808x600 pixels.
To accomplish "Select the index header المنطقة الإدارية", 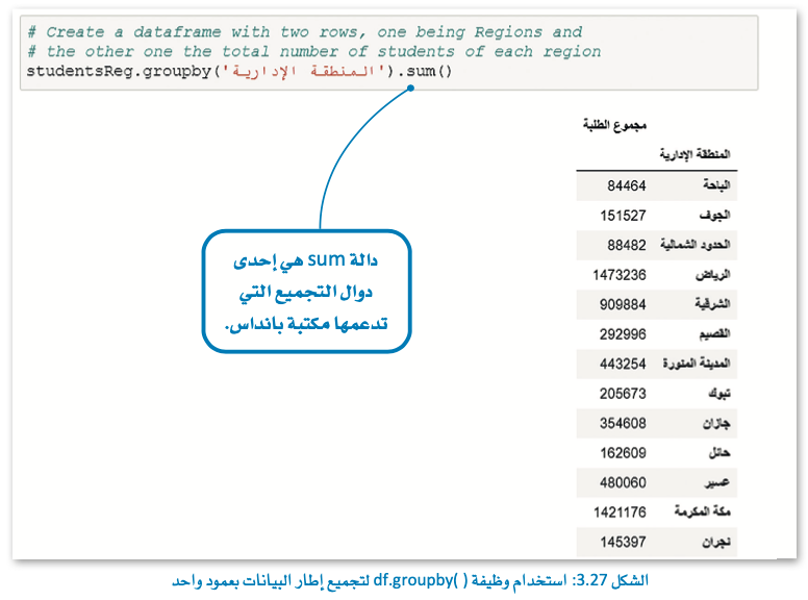I will coord(695,154).
